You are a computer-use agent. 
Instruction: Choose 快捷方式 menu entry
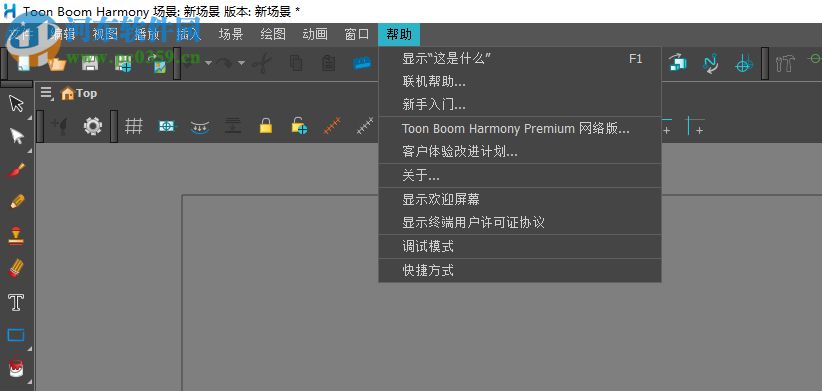click(x=520, y=270)
